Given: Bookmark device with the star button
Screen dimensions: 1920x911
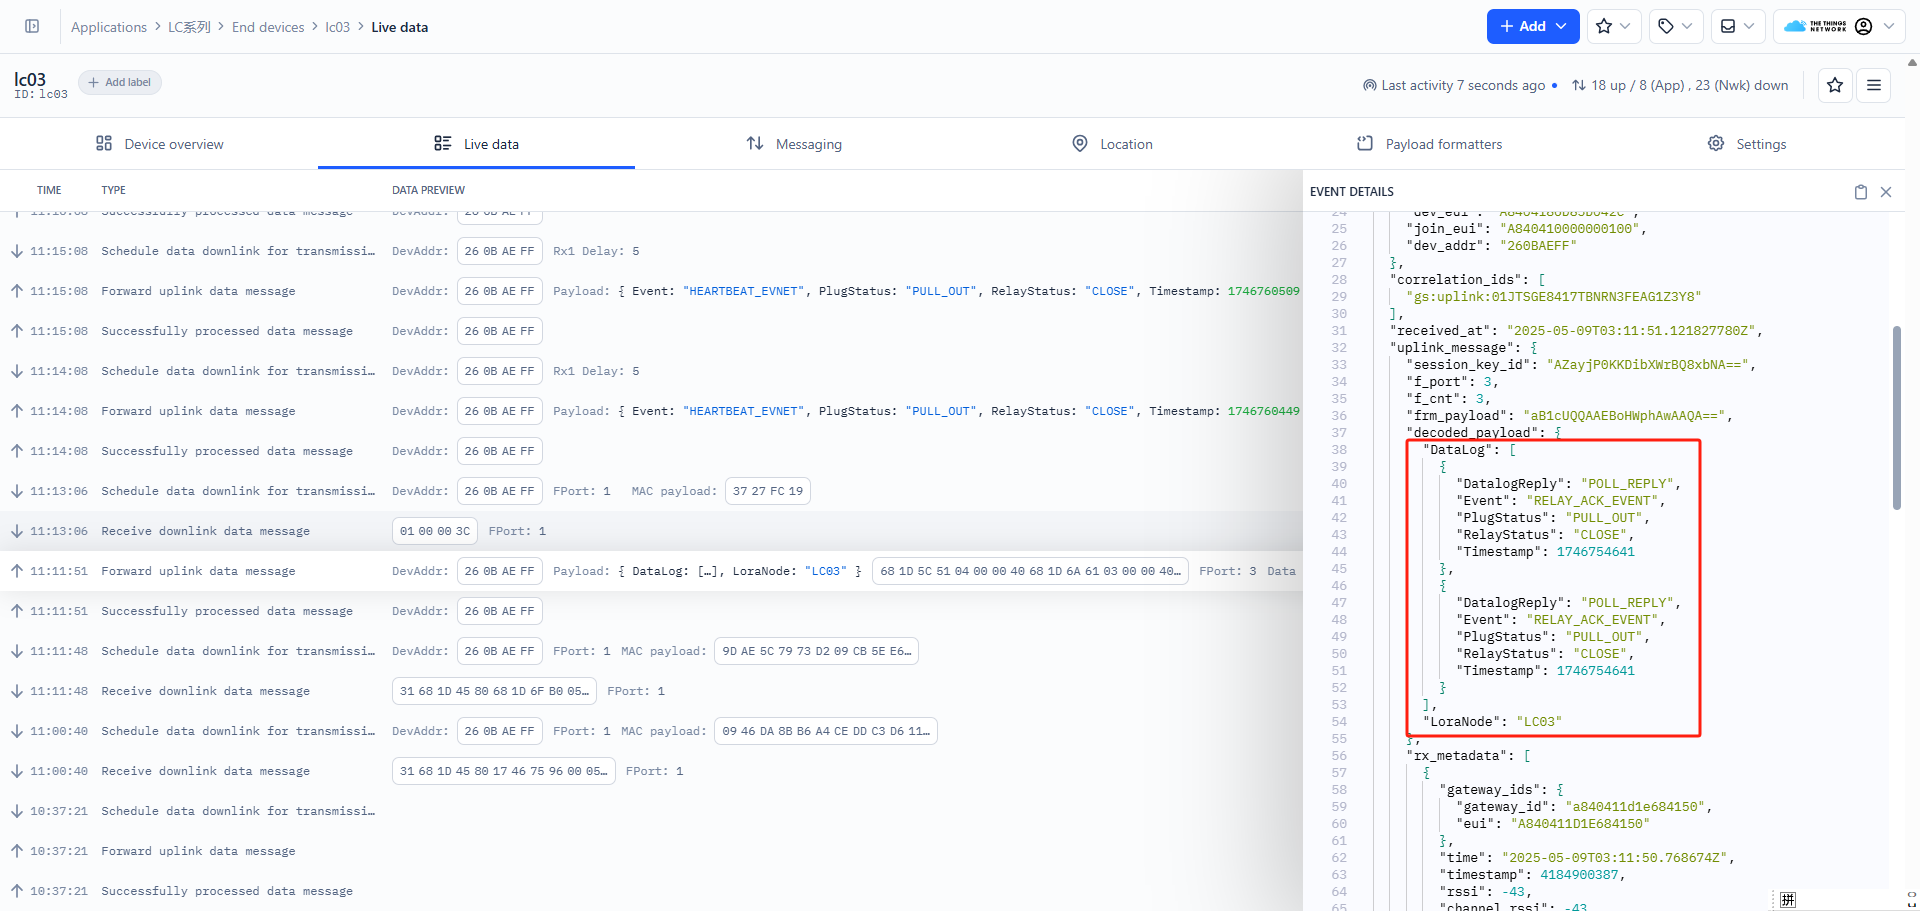Looking at the screenshot, I should click(x=1835, y=85).
